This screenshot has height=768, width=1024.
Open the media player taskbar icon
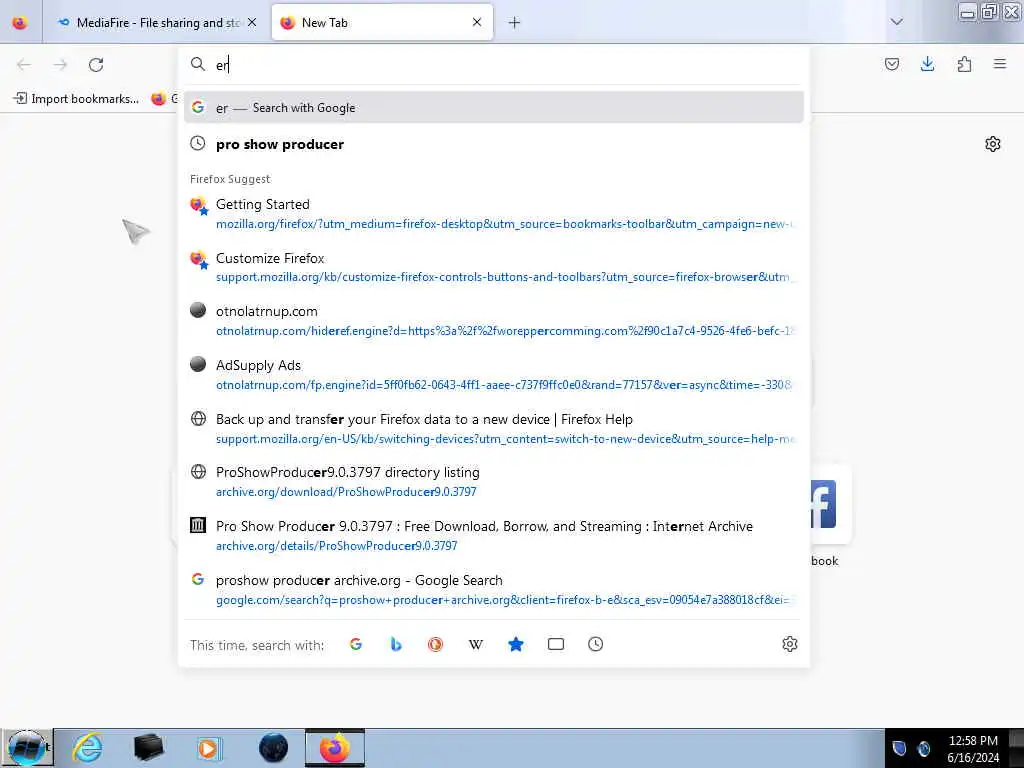tap(210, 748)
